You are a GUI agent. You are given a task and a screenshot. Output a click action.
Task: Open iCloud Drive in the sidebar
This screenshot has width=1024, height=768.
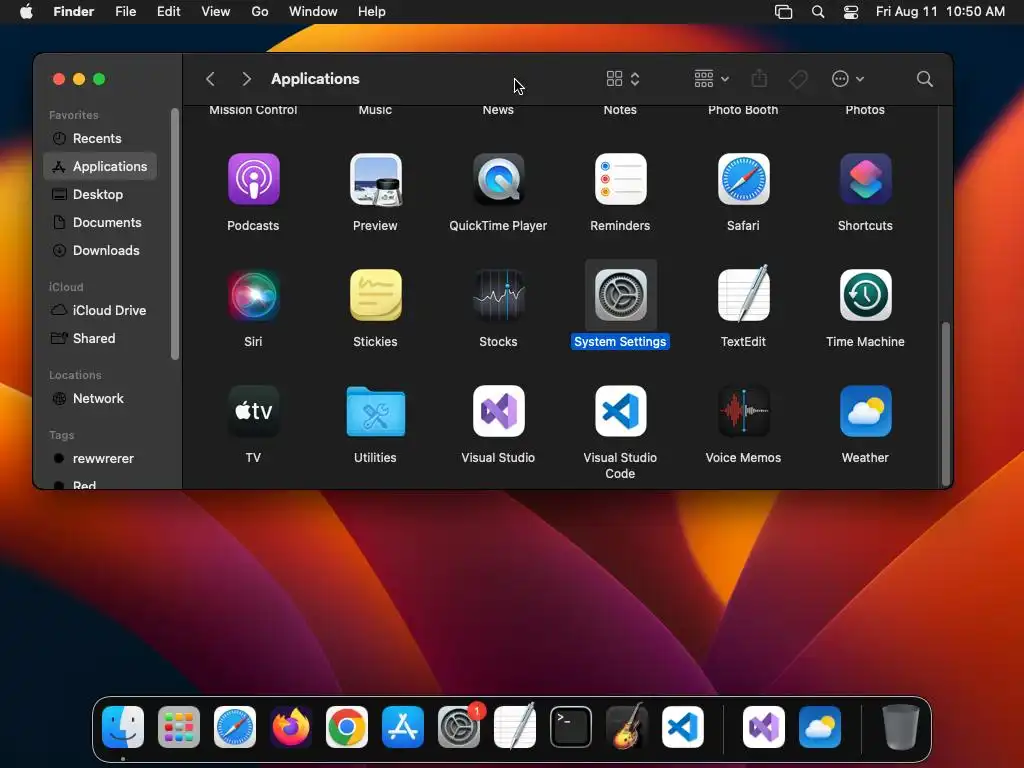[100, 311]
